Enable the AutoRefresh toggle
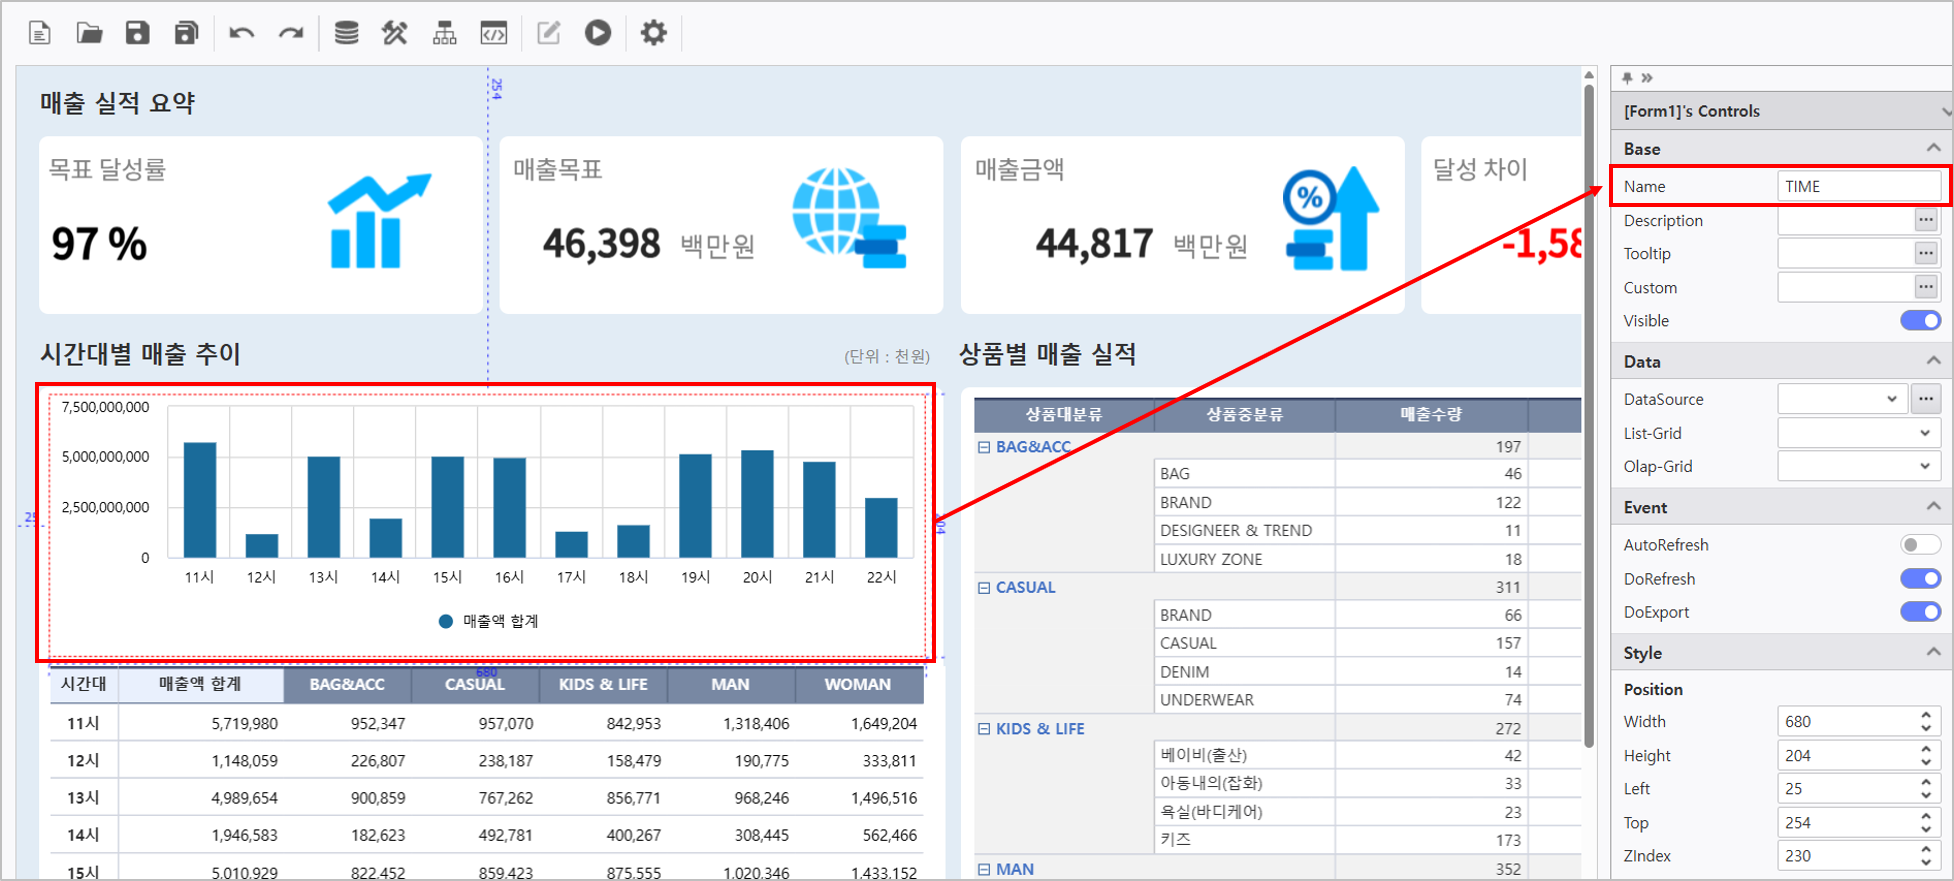The height and width of the screenshot is (881, 1954). click(x=1919, y=545)
